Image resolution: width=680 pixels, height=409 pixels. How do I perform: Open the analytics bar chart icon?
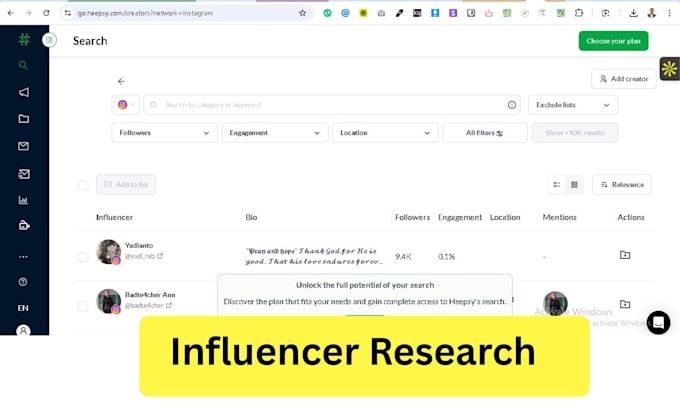(23, 200)
